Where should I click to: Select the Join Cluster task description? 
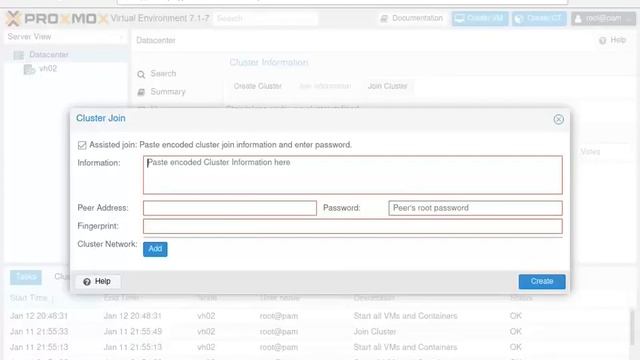375,331
